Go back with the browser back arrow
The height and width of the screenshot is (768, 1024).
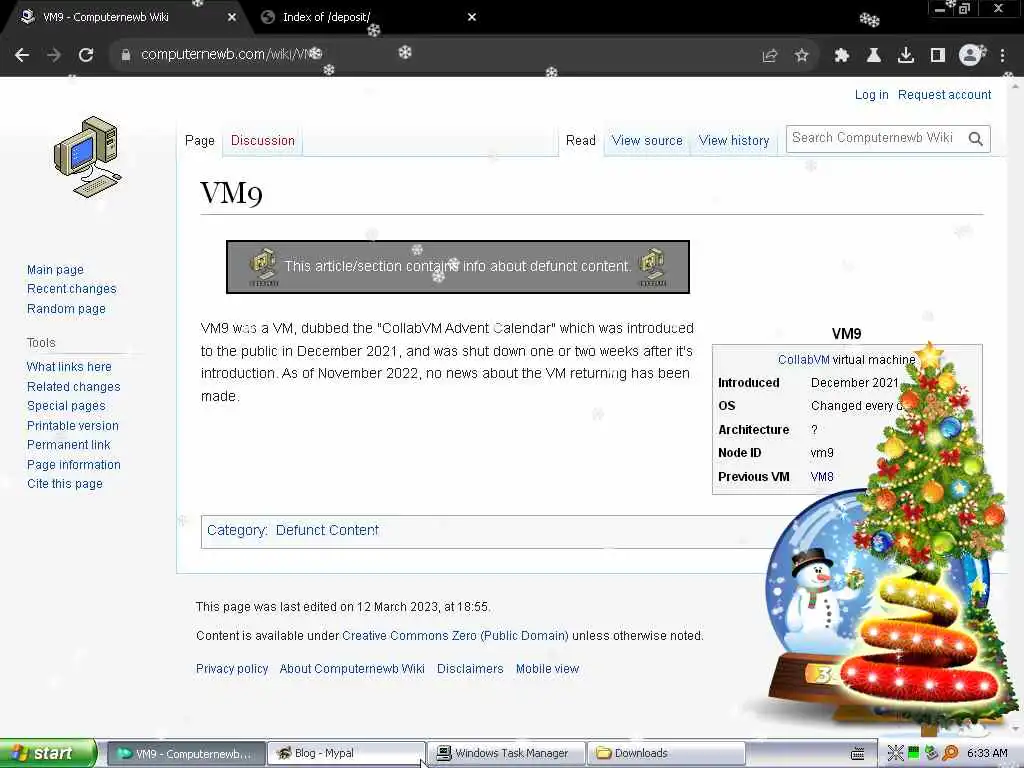(22, 56)
